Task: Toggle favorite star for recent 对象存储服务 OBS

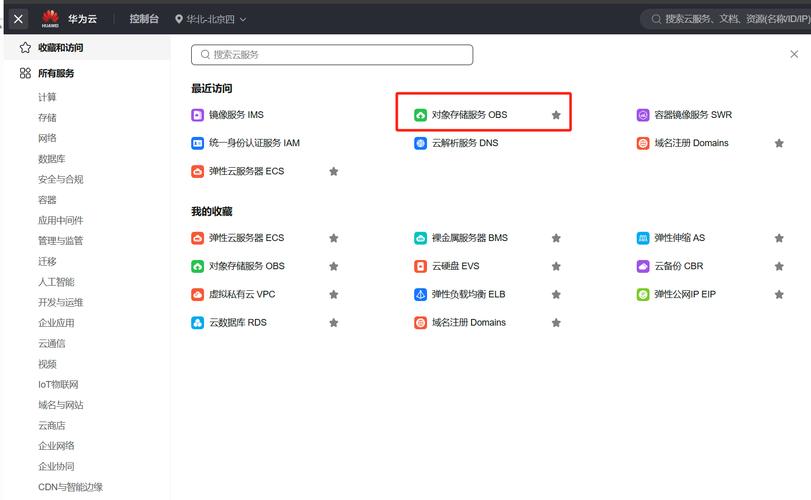Action: coord(556,115)
